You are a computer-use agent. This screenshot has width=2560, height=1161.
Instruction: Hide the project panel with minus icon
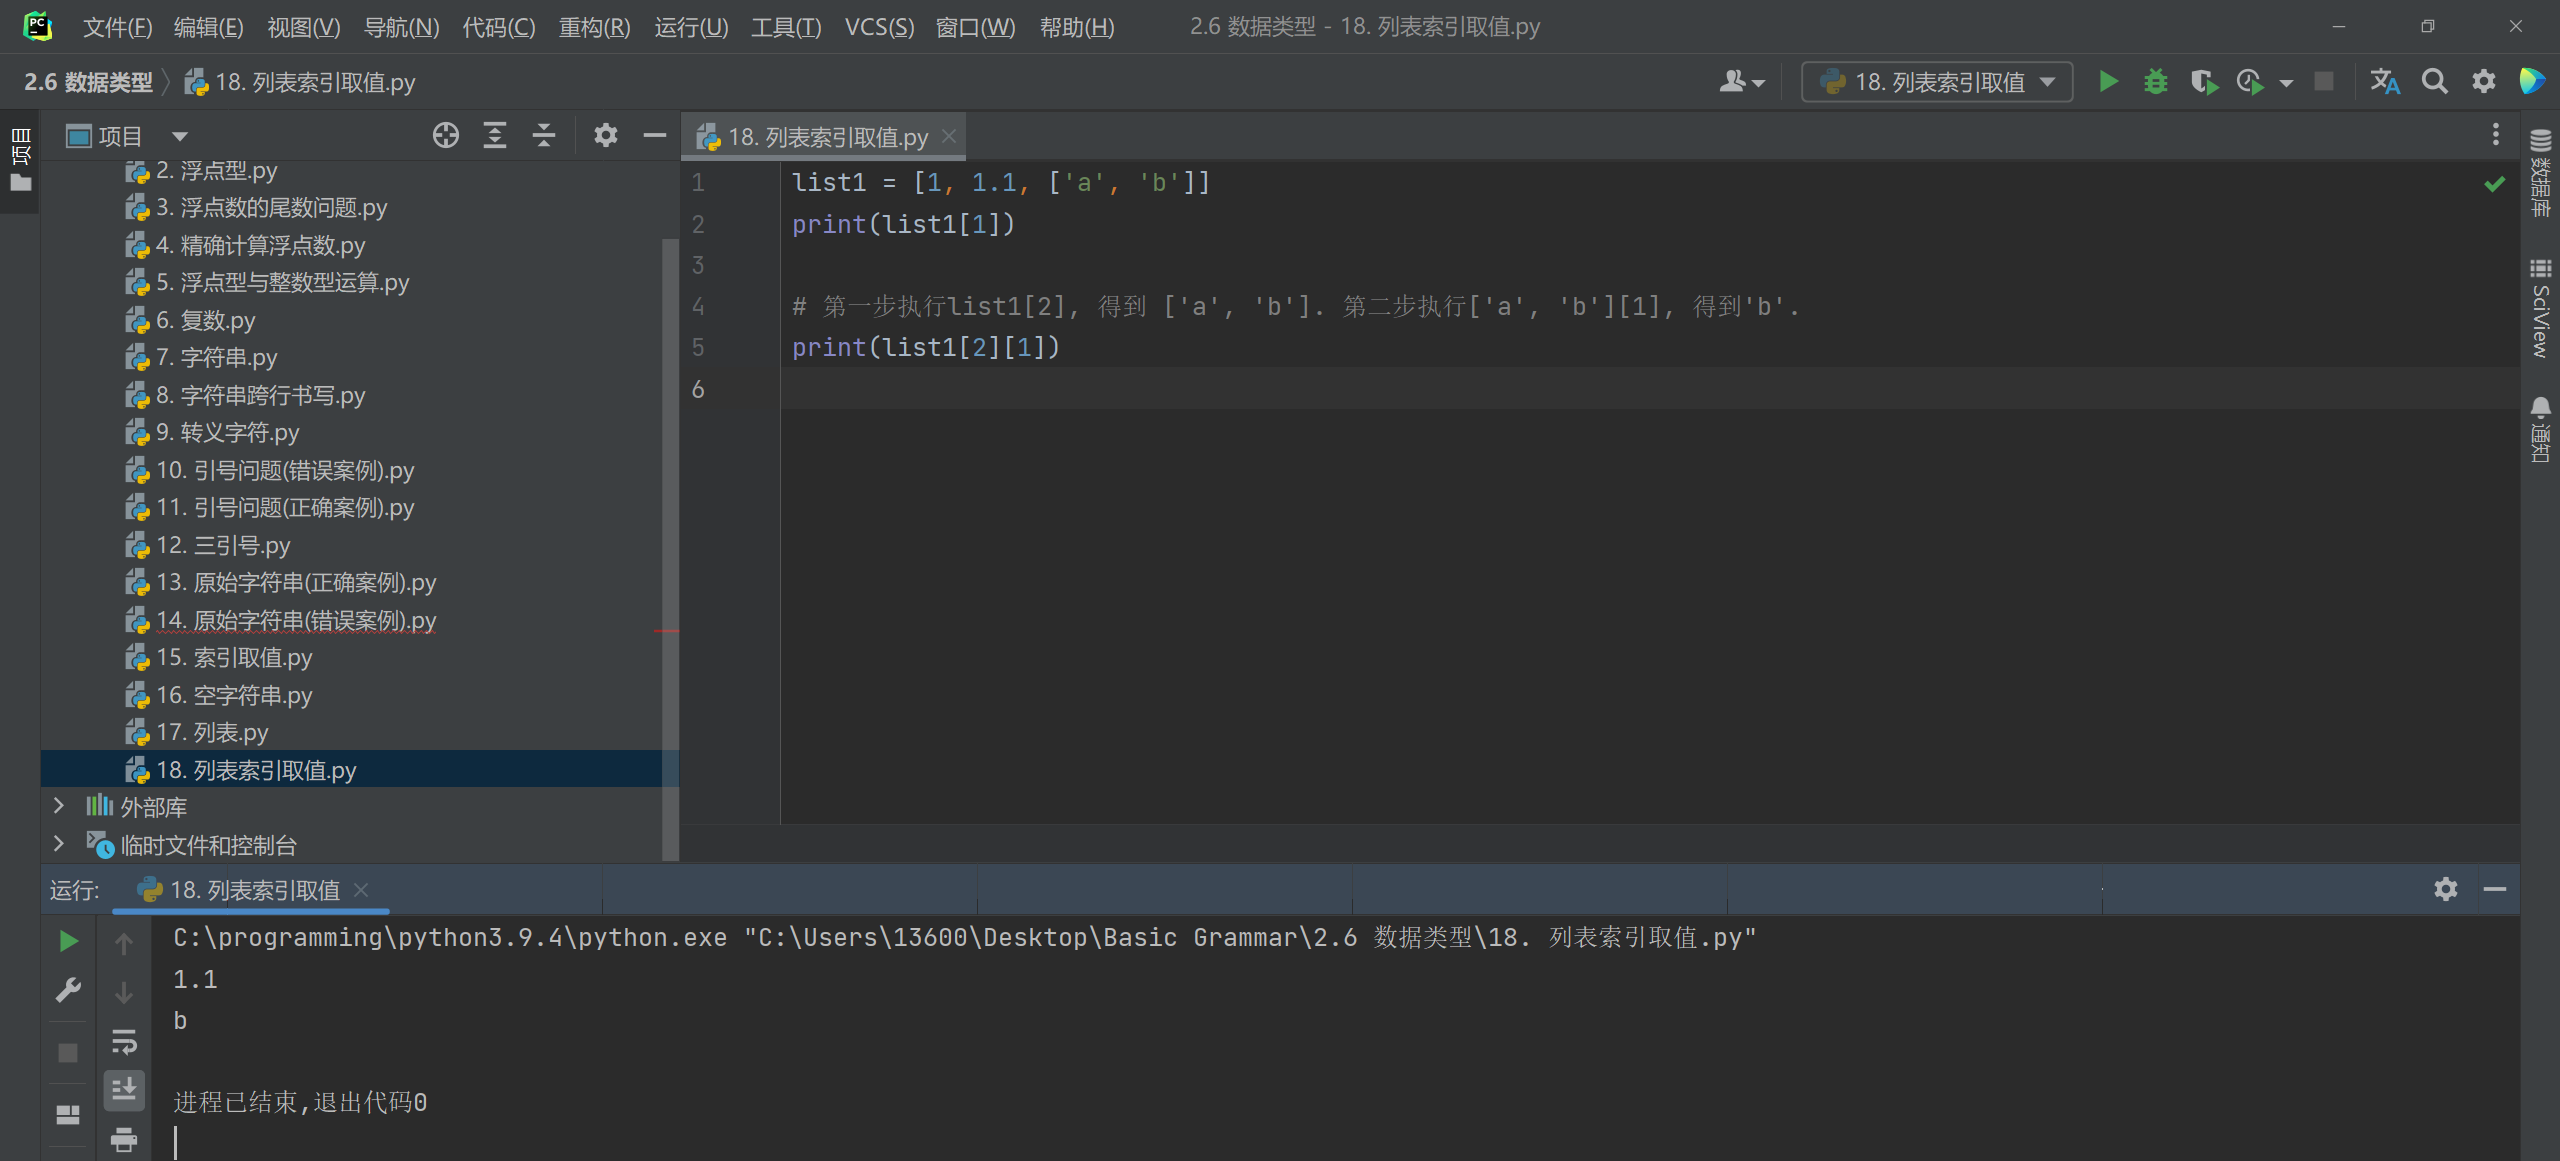tap(655, 135)
